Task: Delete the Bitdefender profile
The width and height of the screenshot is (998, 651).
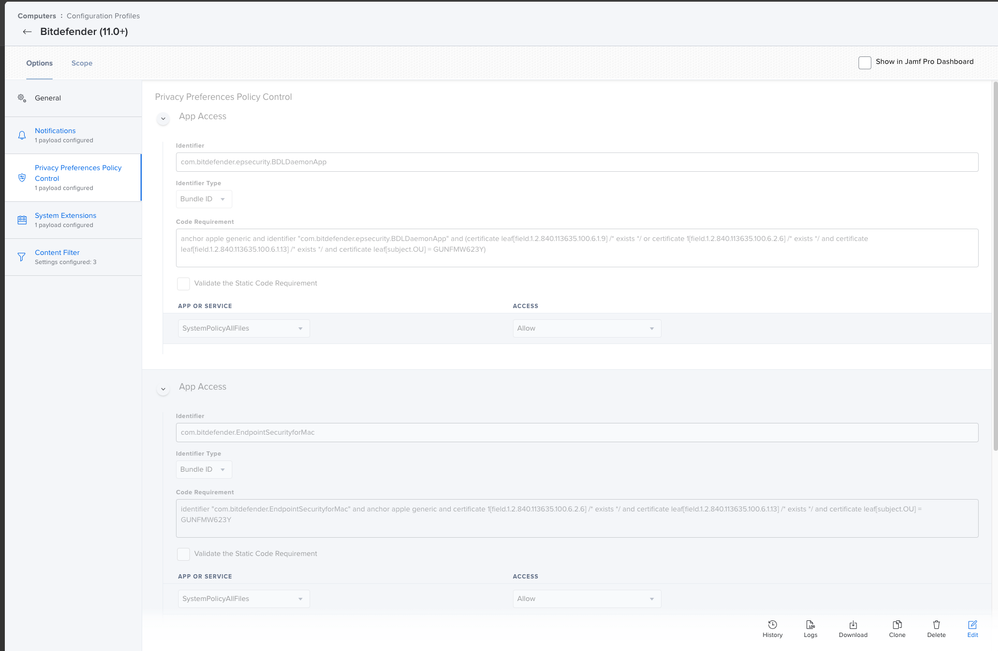Action: click(x=936, y=629)
